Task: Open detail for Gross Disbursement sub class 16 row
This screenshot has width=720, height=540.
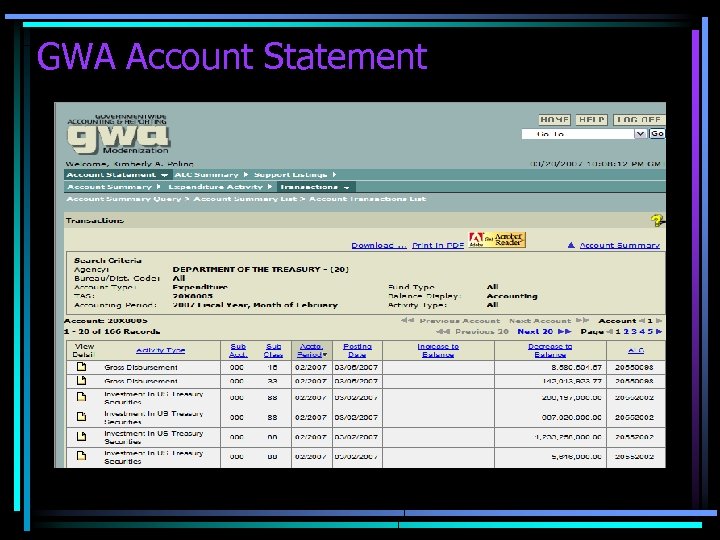Action: [81, 367]
